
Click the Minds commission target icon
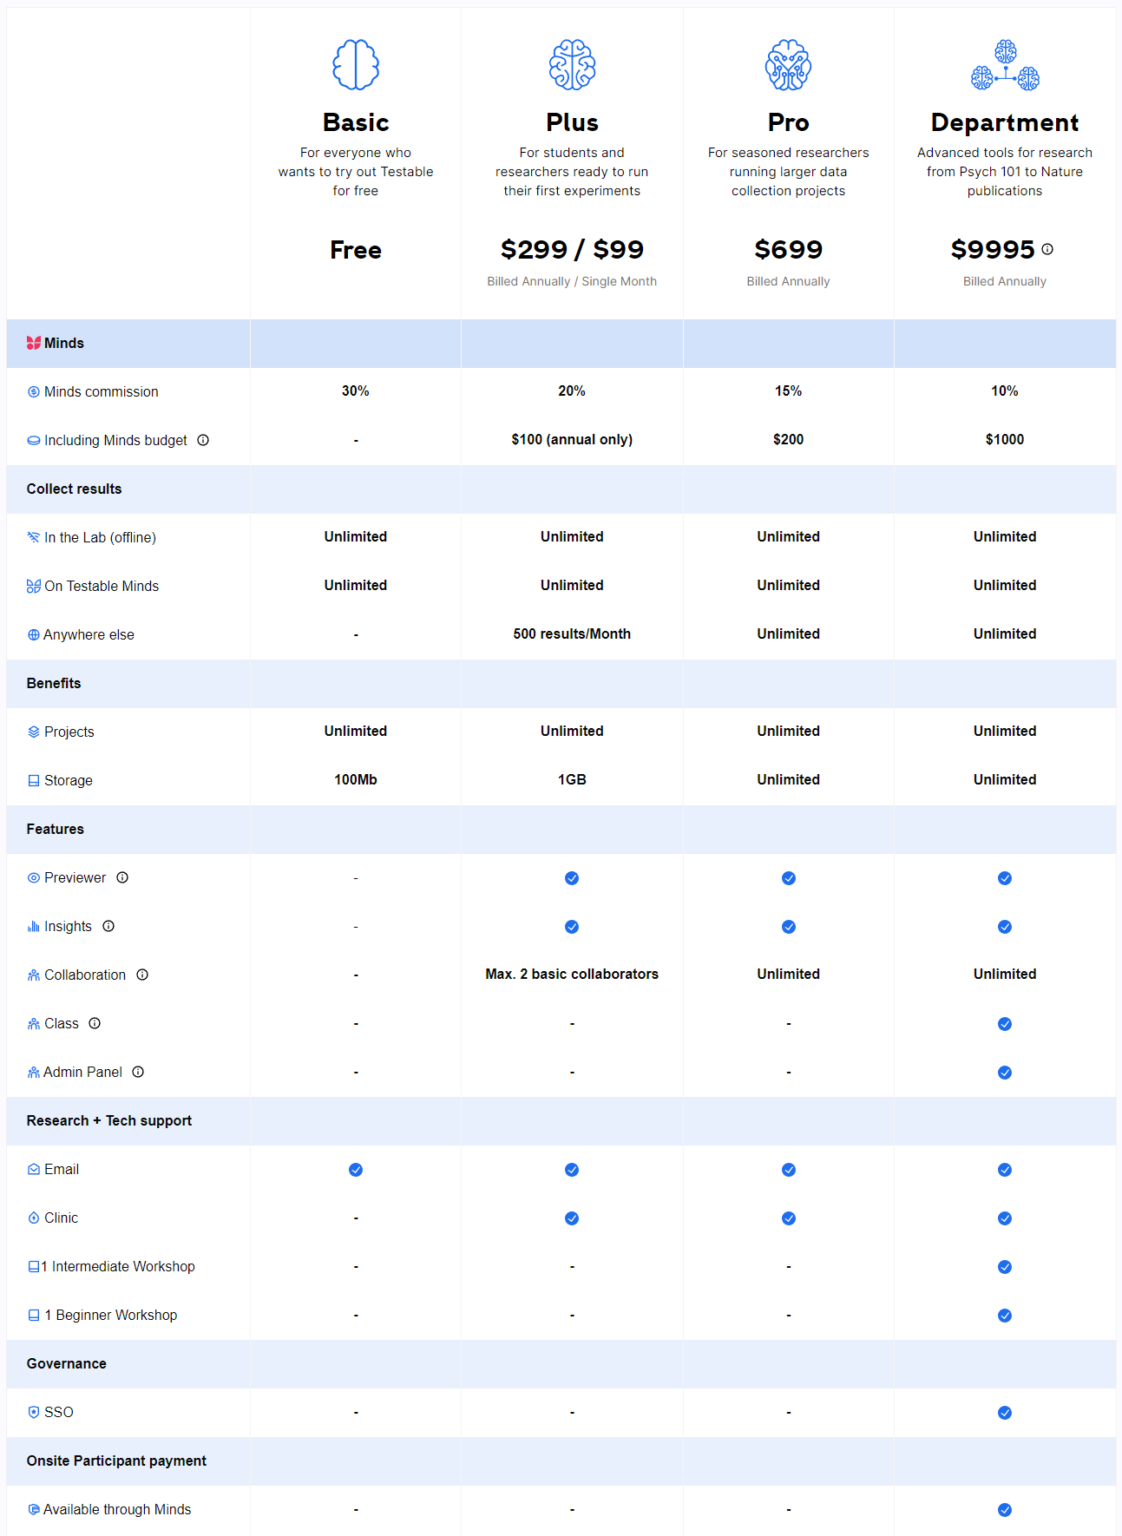[x=32, y=391]
